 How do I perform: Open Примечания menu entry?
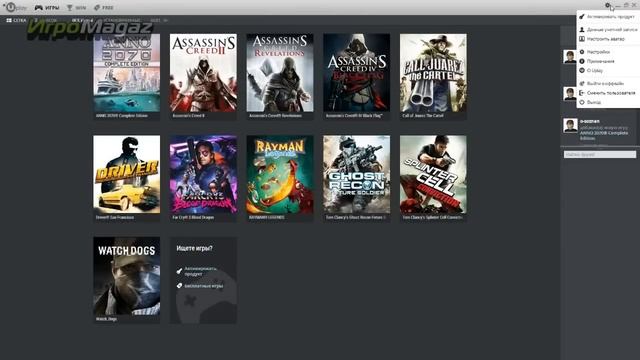[x=597, y=61]
